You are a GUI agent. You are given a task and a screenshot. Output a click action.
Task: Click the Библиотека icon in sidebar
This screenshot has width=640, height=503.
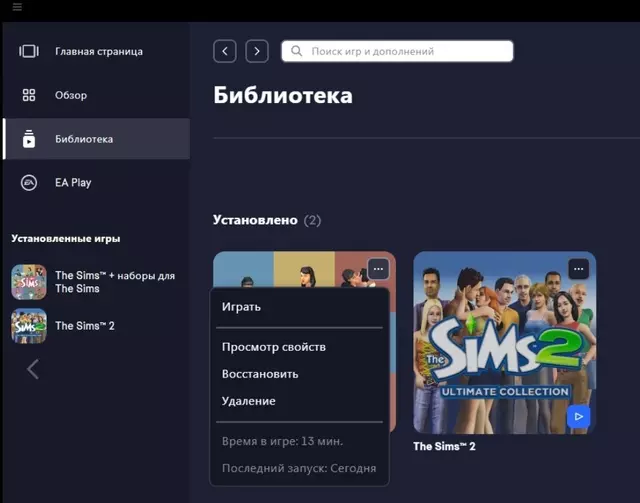click(x=29, y=139)
